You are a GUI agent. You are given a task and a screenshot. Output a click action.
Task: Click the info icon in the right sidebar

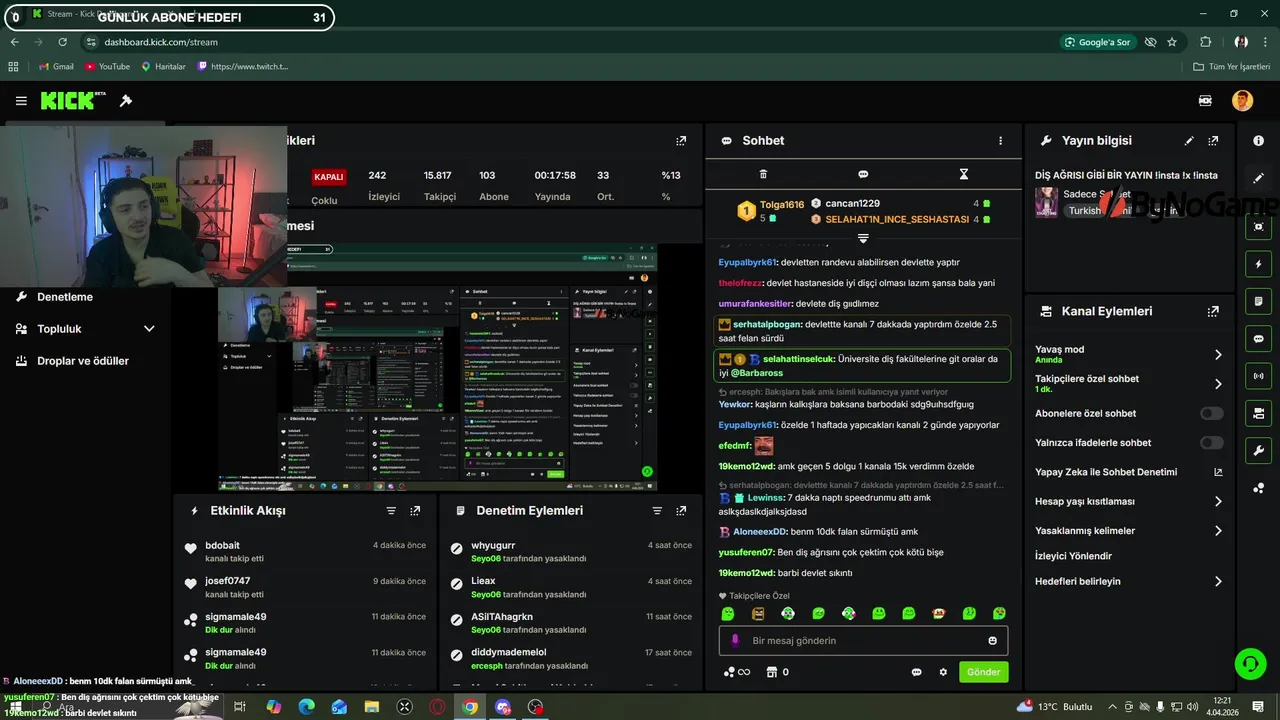coord(1258,141)
